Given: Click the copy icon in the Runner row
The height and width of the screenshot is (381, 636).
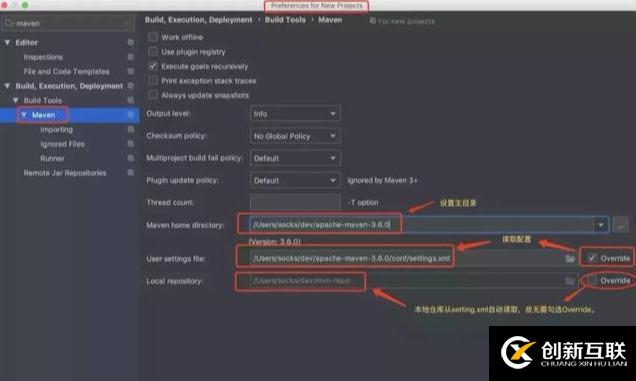Looking at the screenshot, I should coord(131,158).
